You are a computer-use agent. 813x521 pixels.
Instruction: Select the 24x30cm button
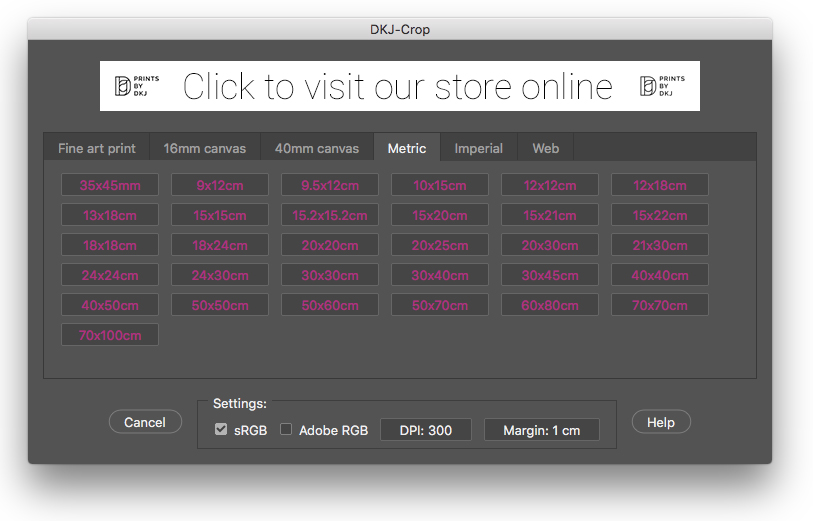(x=220, y=275)
